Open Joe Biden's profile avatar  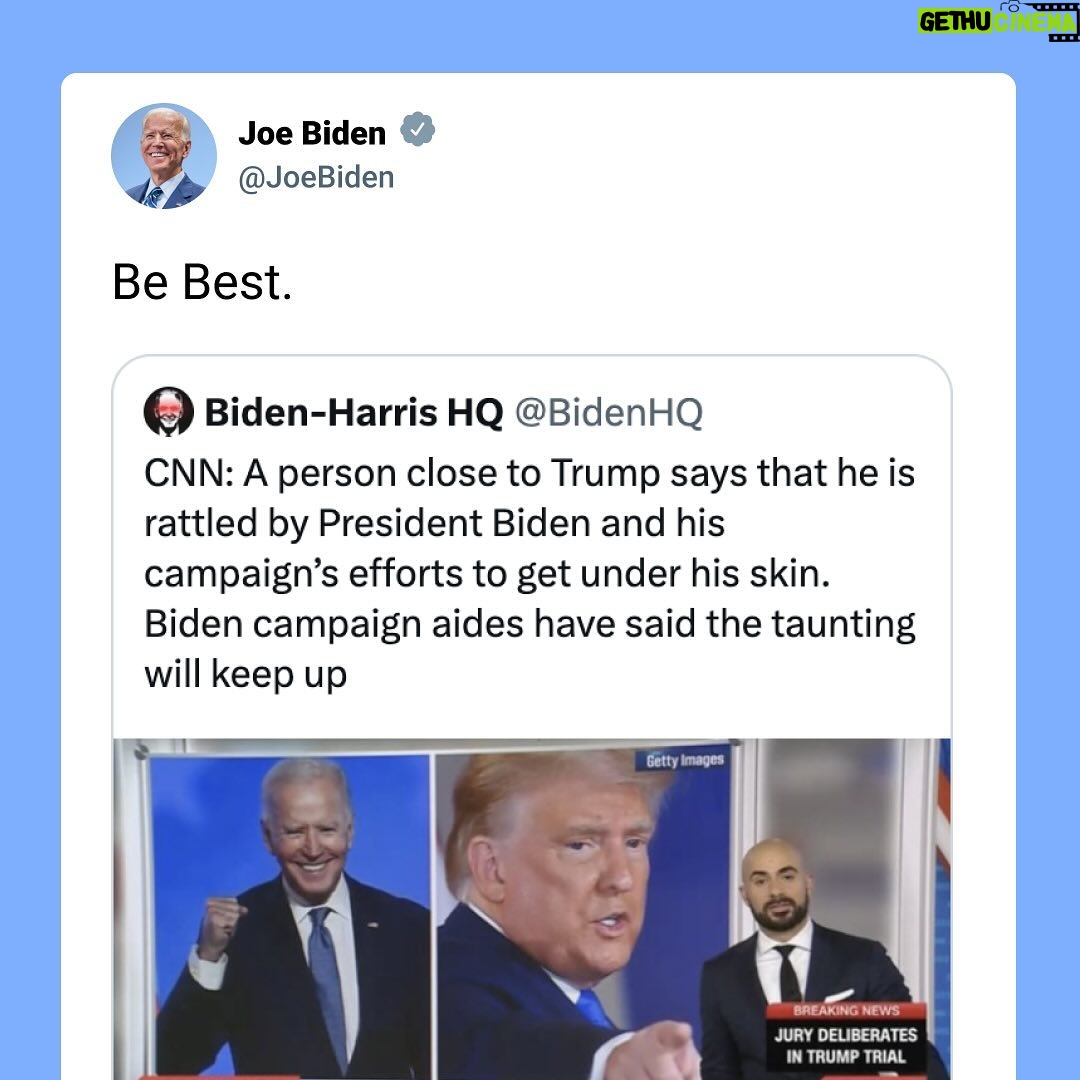(x=164, y=156)
